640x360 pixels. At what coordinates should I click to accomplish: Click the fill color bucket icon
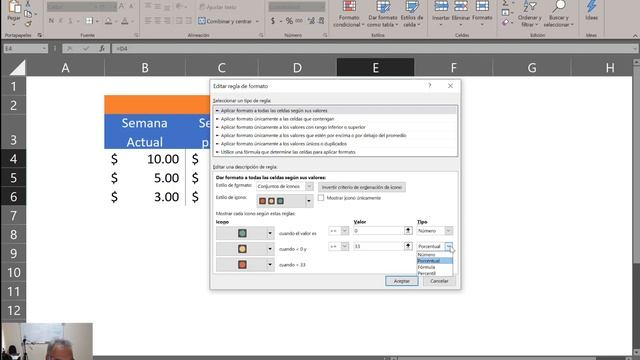click(x=108, y=21)
